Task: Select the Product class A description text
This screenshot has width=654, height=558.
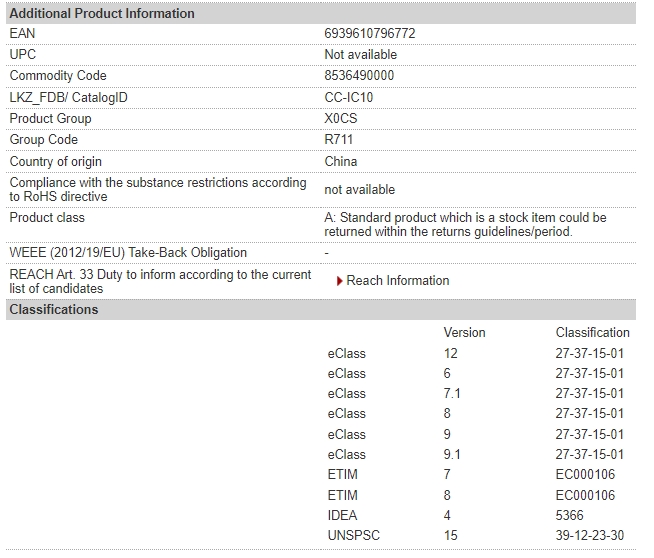Action: (x=465, y=224)
